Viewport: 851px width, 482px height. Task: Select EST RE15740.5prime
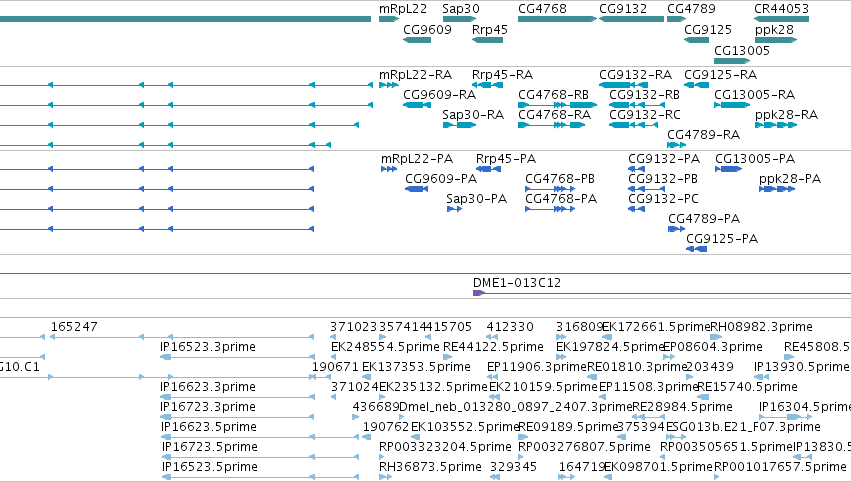pos(747,387)
